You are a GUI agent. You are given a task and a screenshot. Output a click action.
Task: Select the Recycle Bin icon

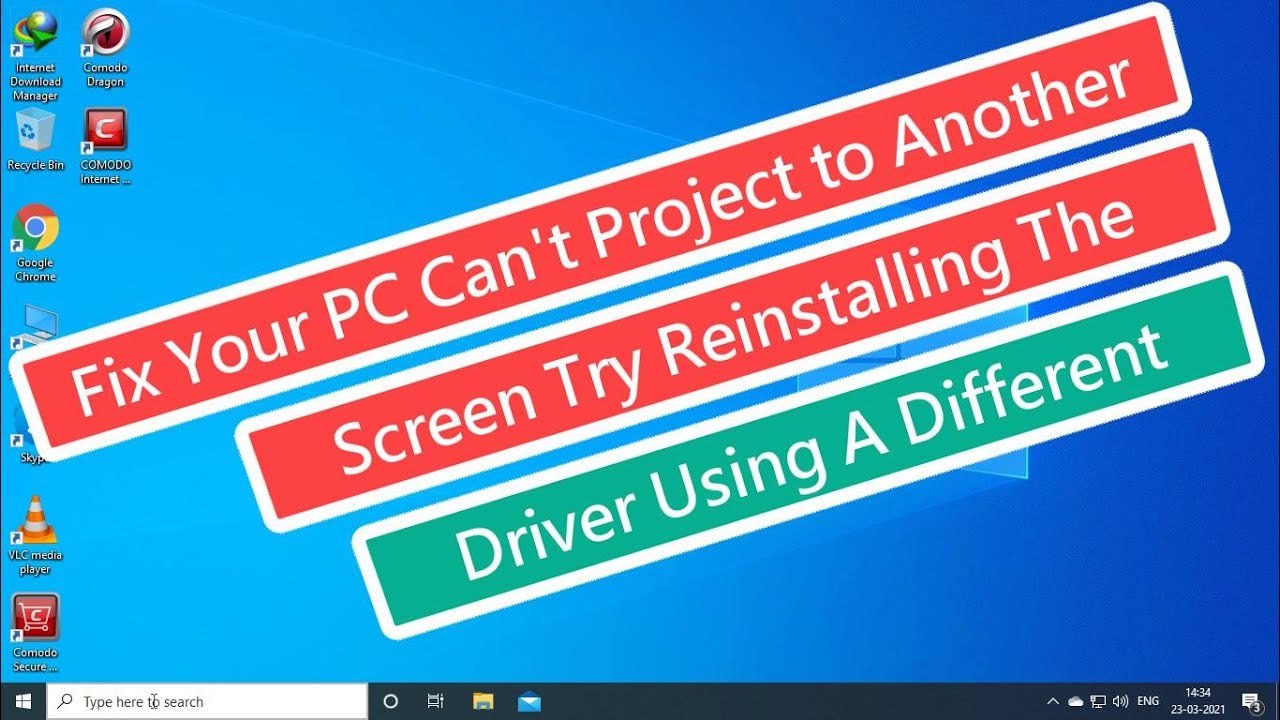pyautogui.click(x=35, y=140)
